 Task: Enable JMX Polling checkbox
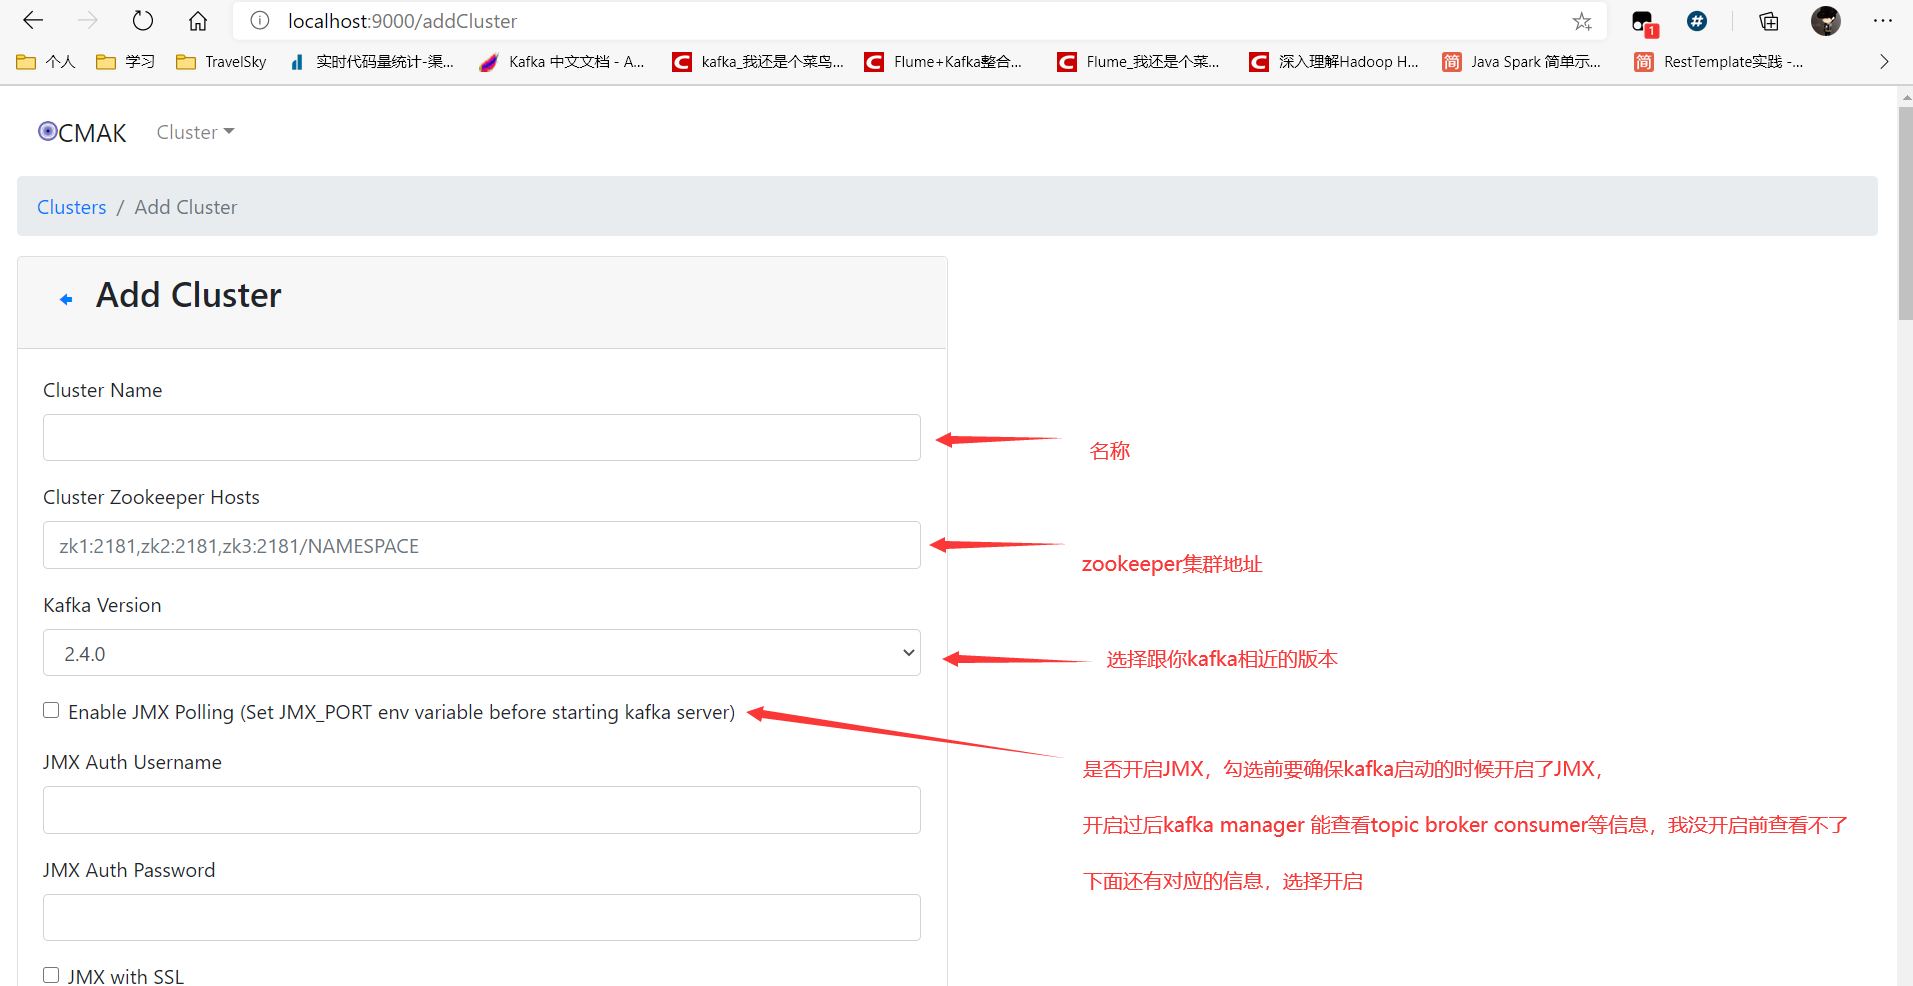click(x=51, y=710)
